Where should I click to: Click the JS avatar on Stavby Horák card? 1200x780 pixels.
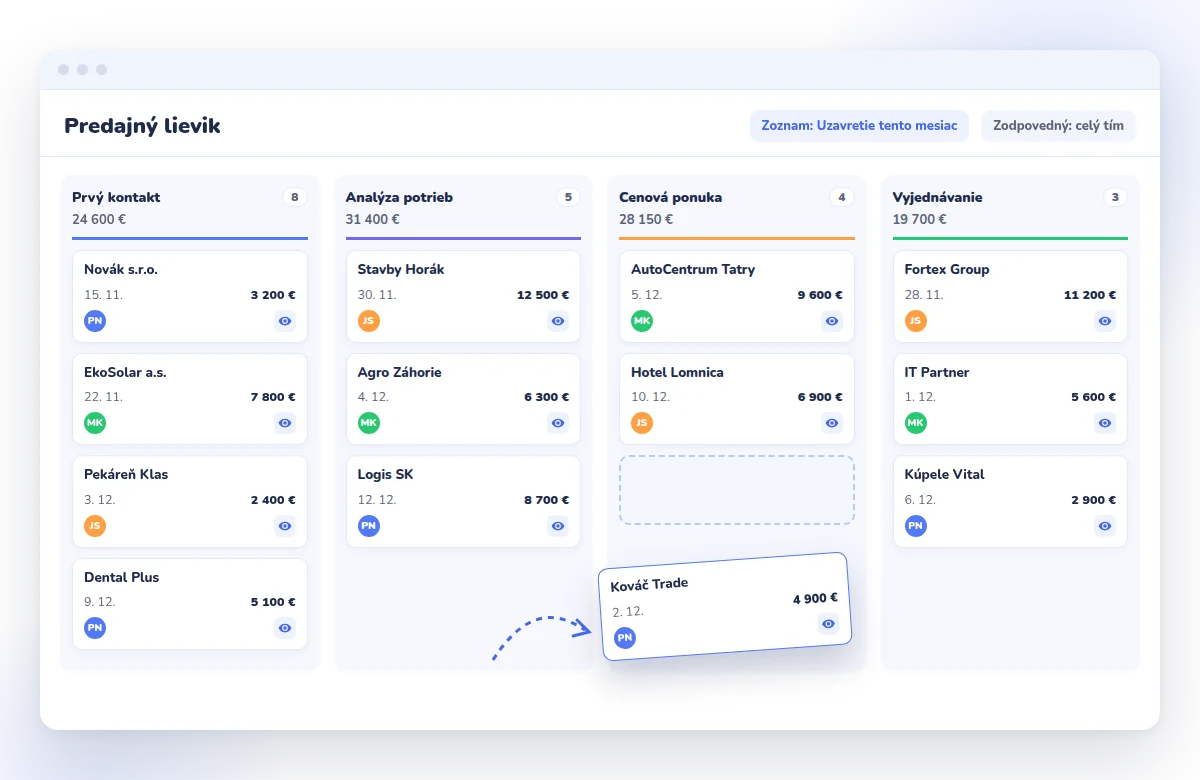(369, 321)
